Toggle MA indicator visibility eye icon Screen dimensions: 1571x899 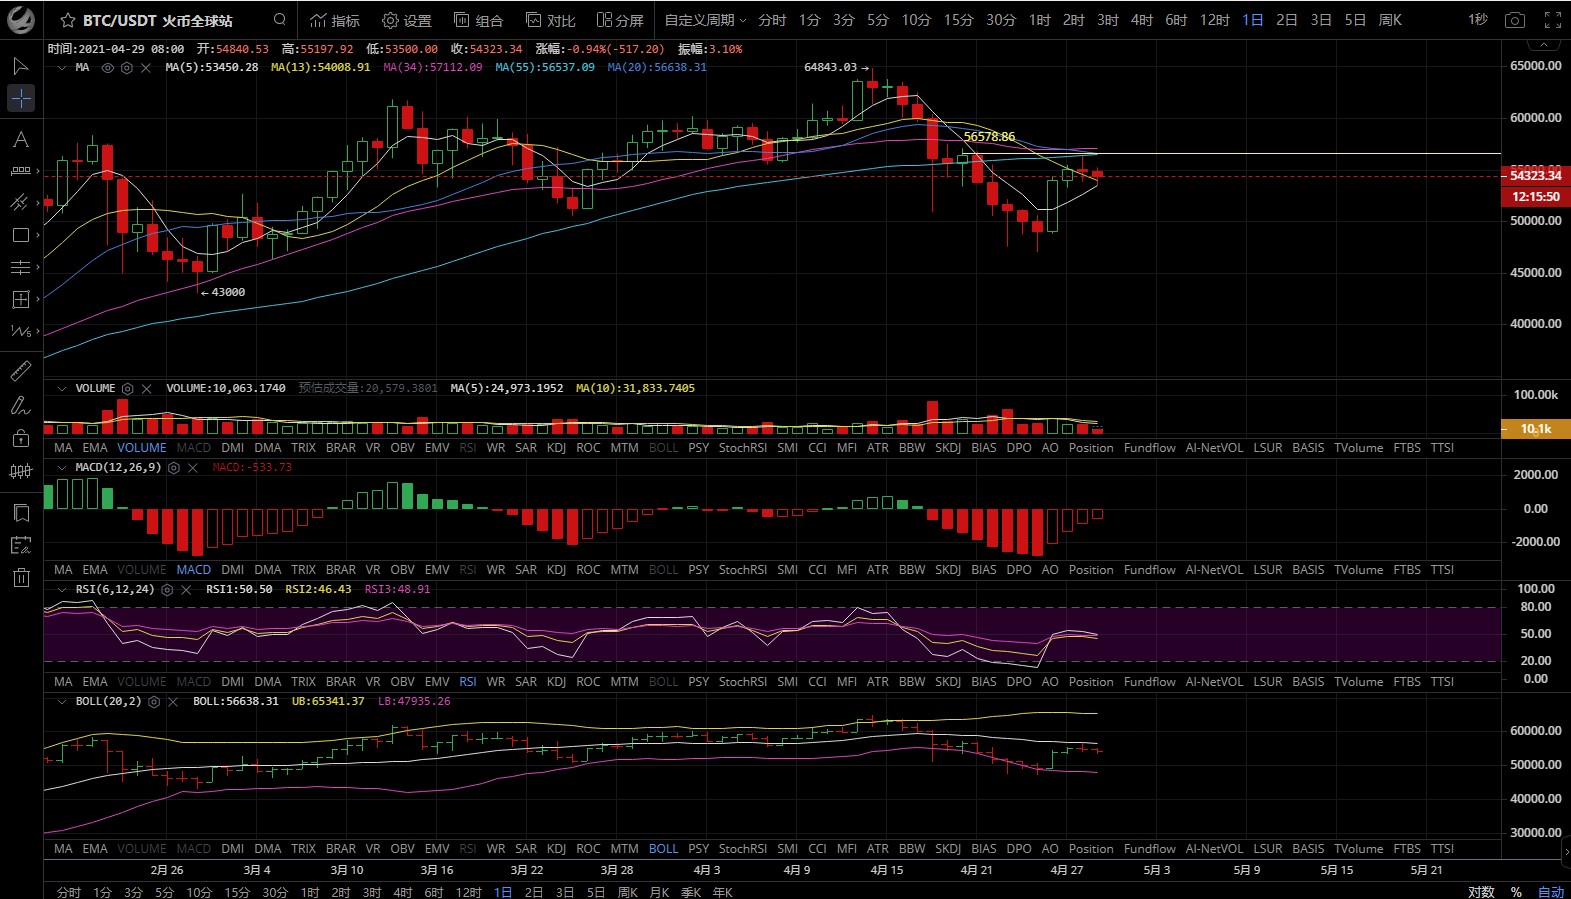[x=108, y=68]
